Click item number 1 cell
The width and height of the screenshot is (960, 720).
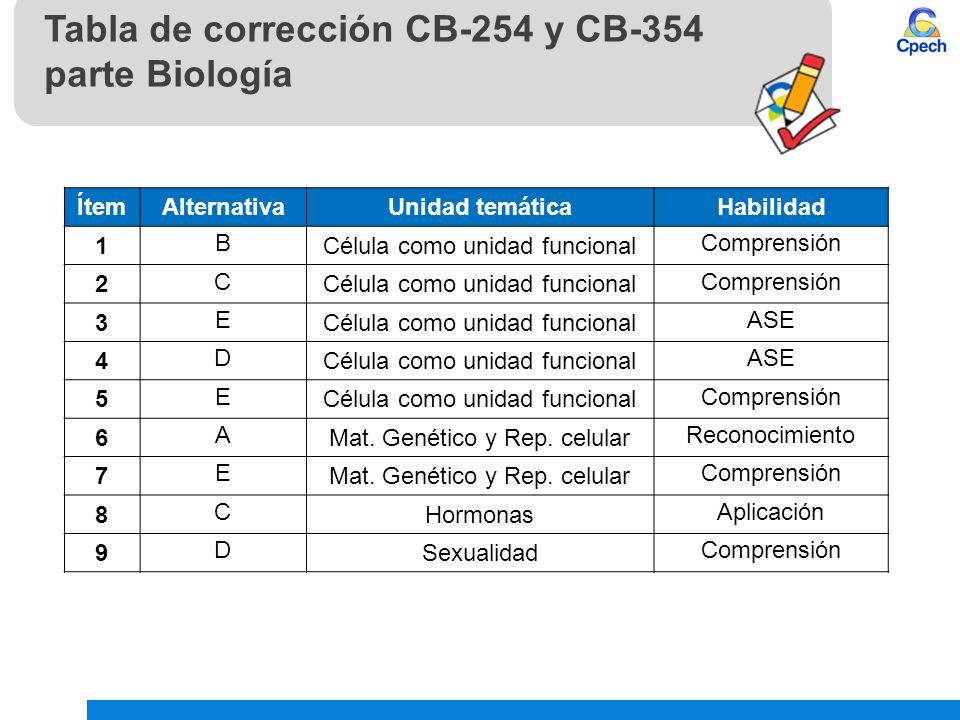[x=102, y=246]
